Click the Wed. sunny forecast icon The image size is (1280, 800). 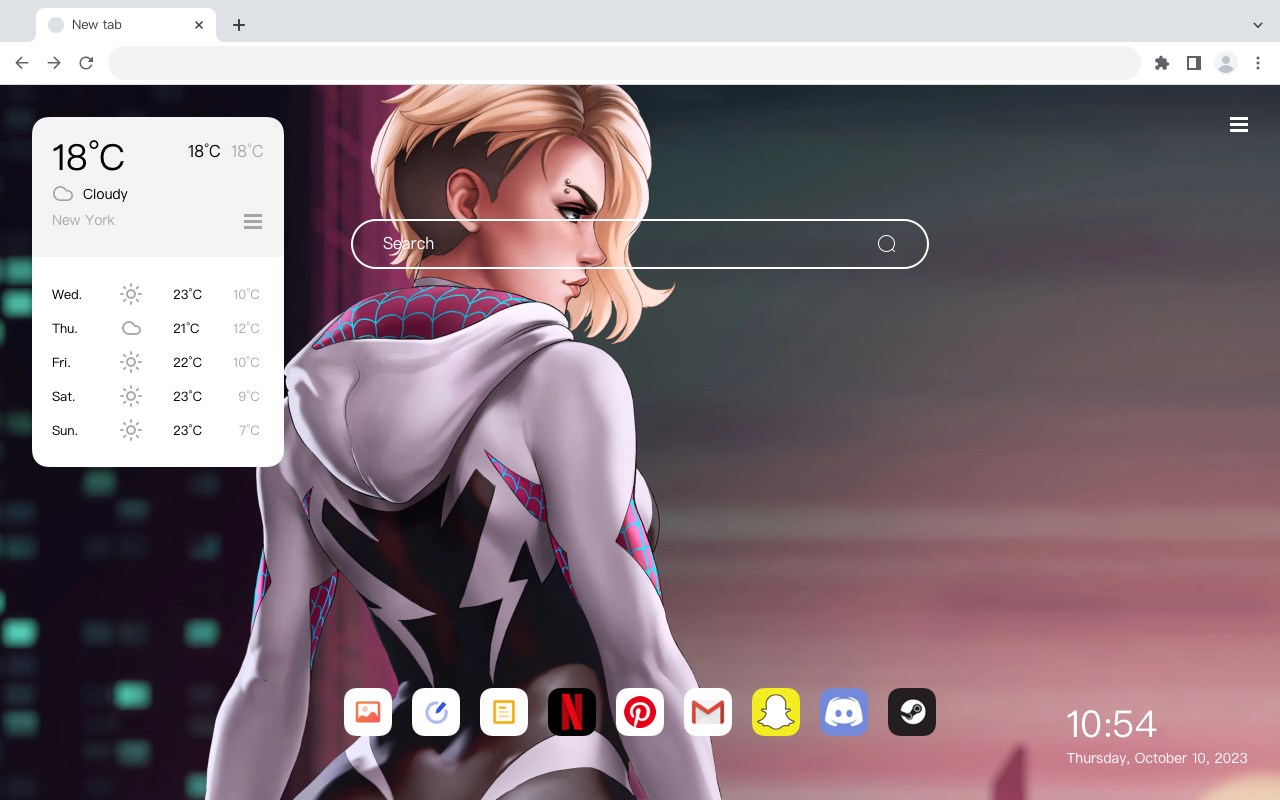click(x=131, y=294)
